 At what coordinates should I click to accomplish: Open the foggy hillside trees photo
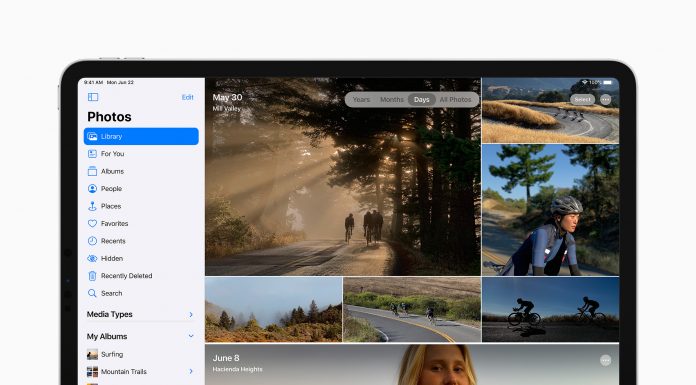[x=273, y=310]
